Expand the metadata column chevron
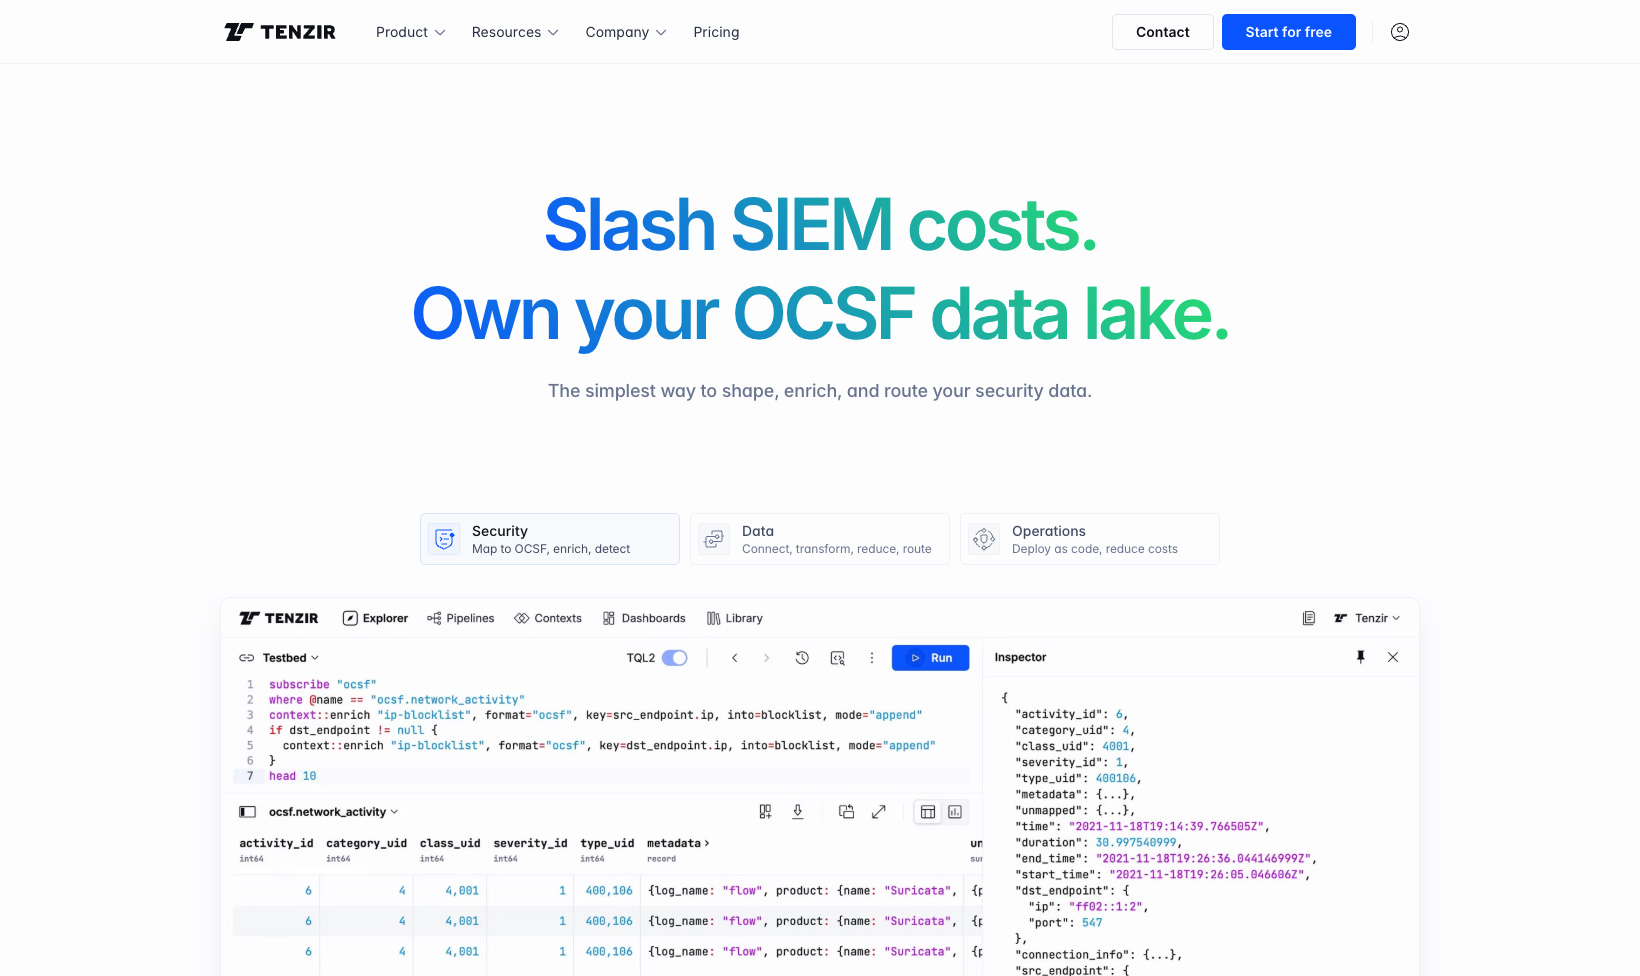The image size is (1640, 976). pyautogui.click(x=707, y=843)
